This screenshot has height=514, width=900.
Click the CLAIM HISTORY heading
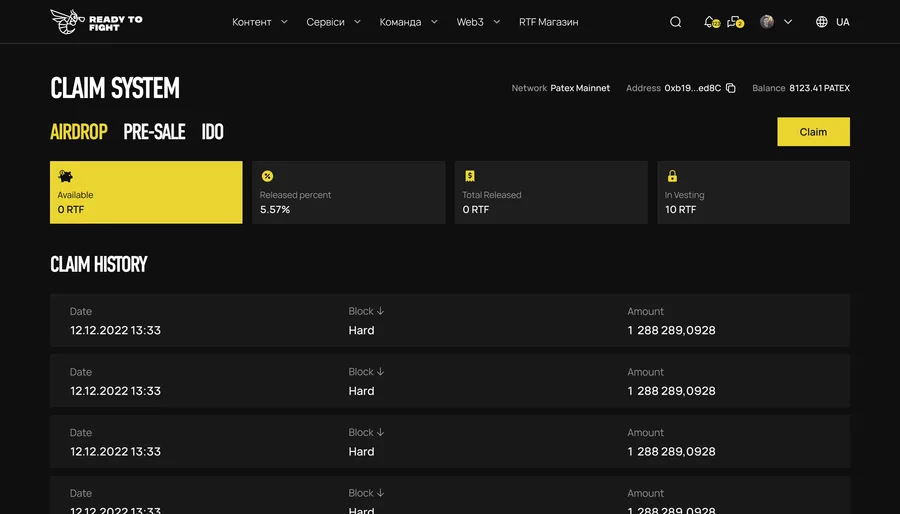[x=99, y=264]
